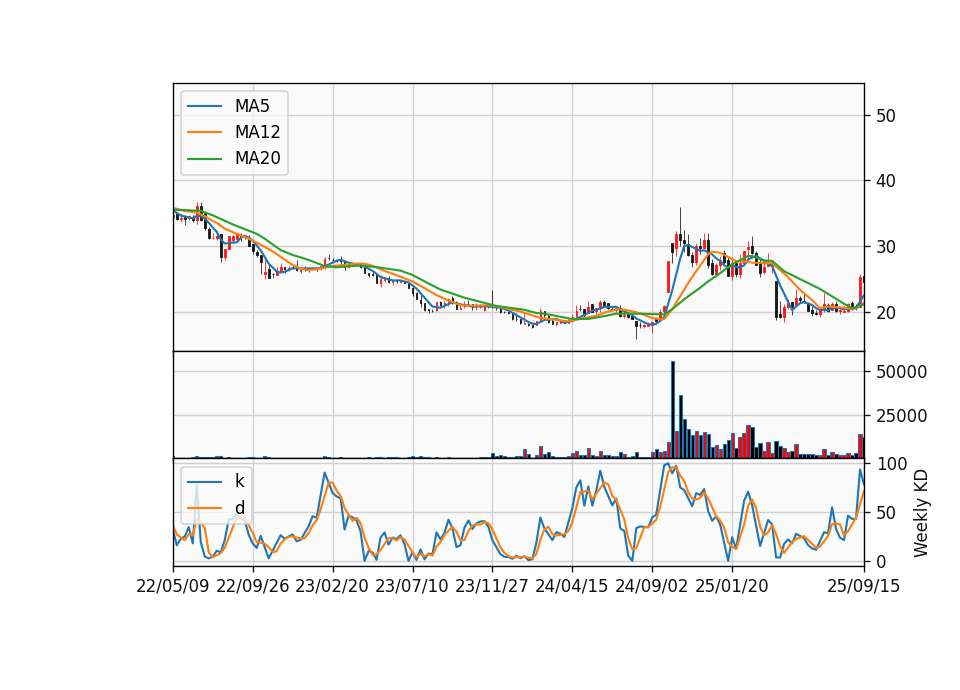Image resolution: width=960 pixels, height=690 pixels.
Task: Click the 22/09/26 date axis label
Action: 253,586
